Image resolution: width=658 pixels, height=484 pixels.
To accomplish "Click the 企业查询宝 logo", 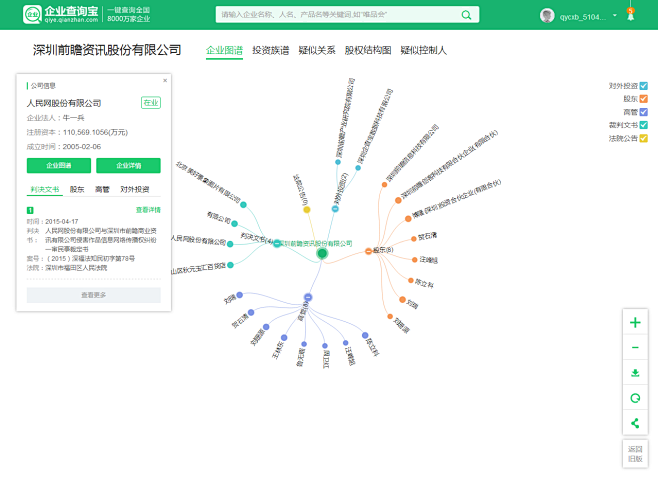I will pos(61,14).
